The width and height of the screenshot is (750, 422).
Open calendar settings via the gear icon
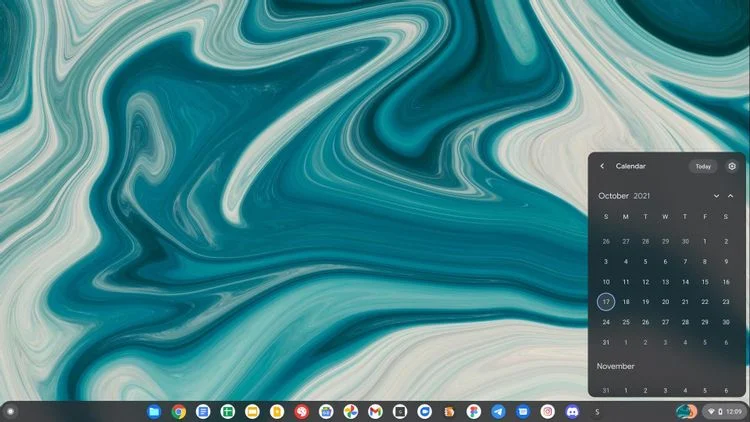732,166
